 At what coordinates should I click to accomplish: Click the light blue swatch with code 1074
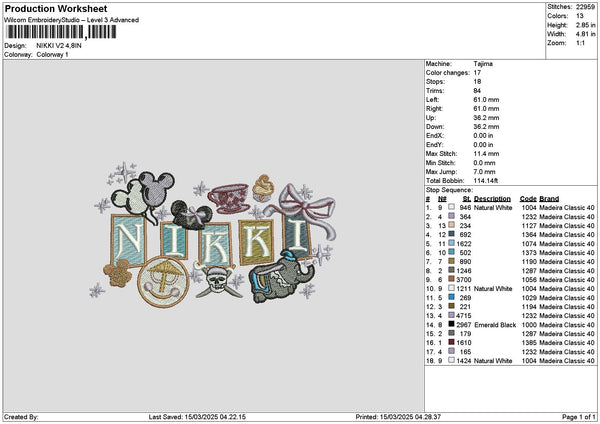[452, 243]
